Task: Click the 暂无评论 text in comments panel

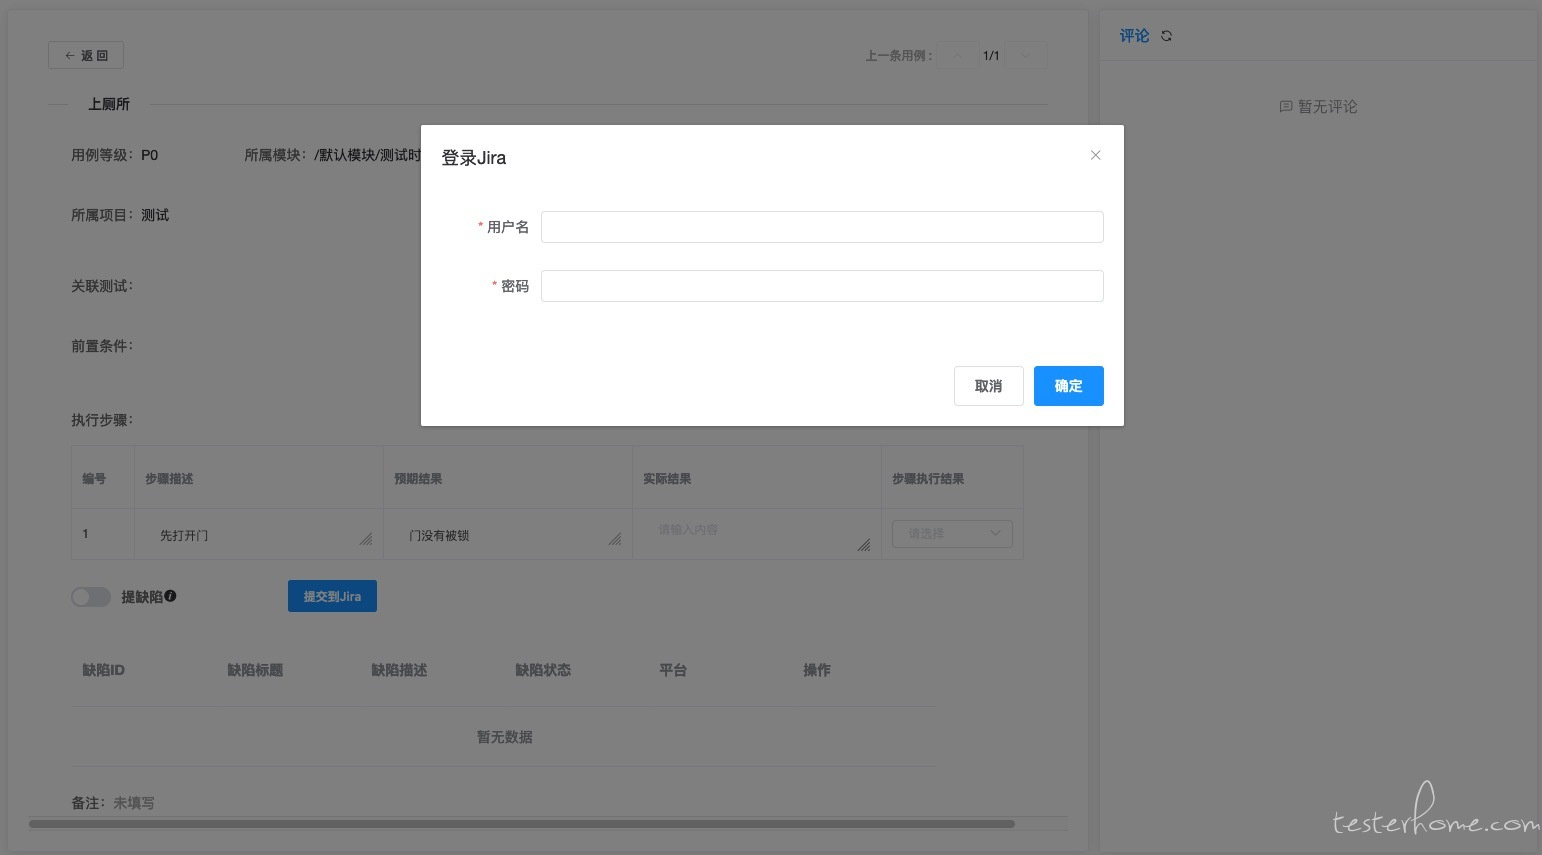Action: (x=1327, y=107)
